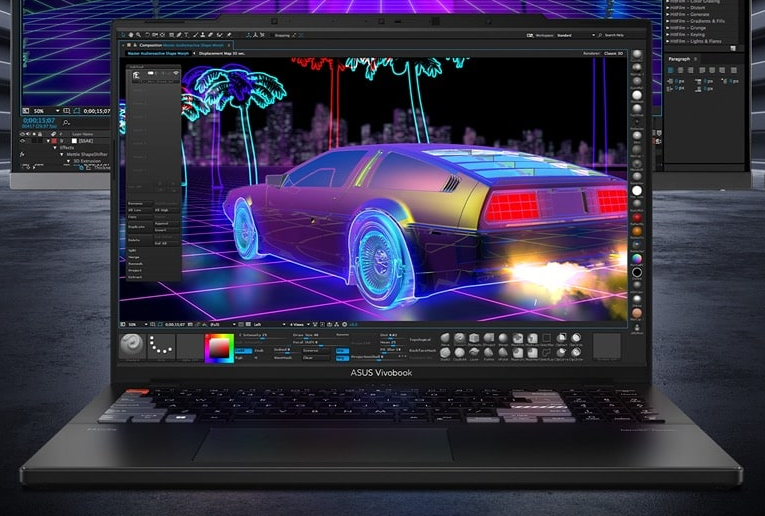
Task: Click the timeline search icon in back window
Action: (66, 122)
